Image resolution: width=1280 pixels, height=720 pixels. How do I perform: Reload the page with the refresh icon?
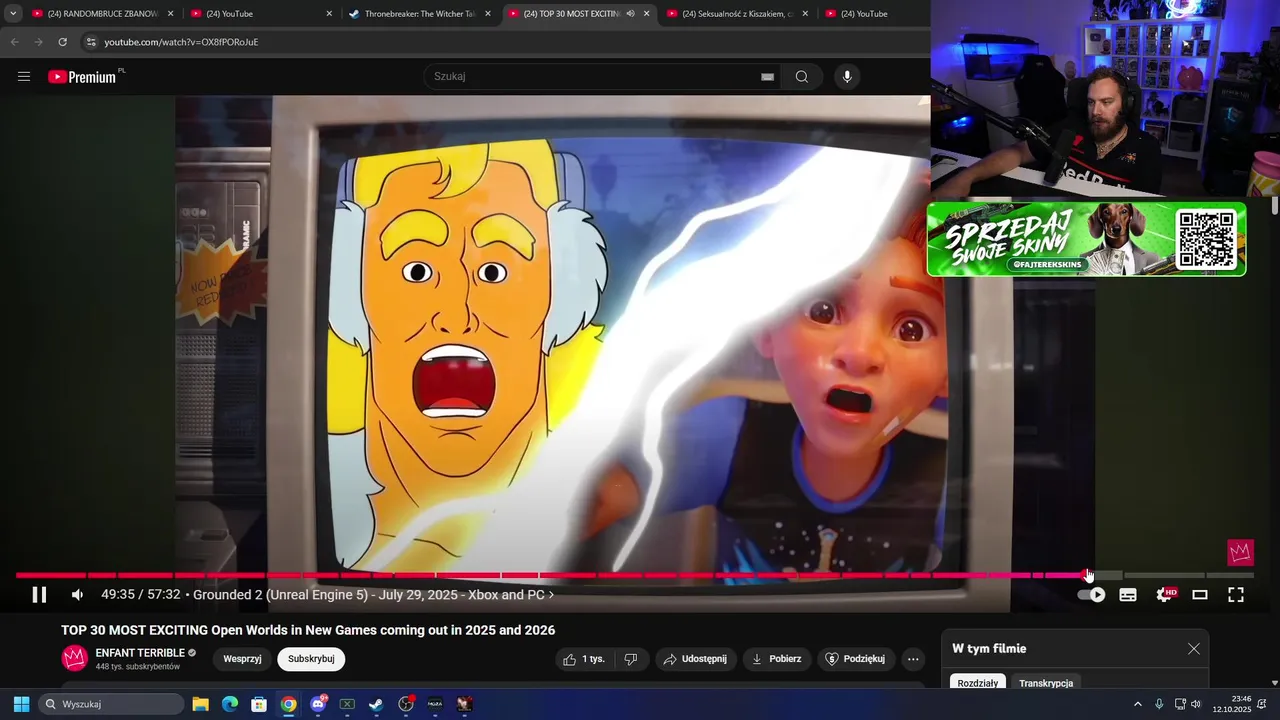pyautogui.click(x=62, y=42)
